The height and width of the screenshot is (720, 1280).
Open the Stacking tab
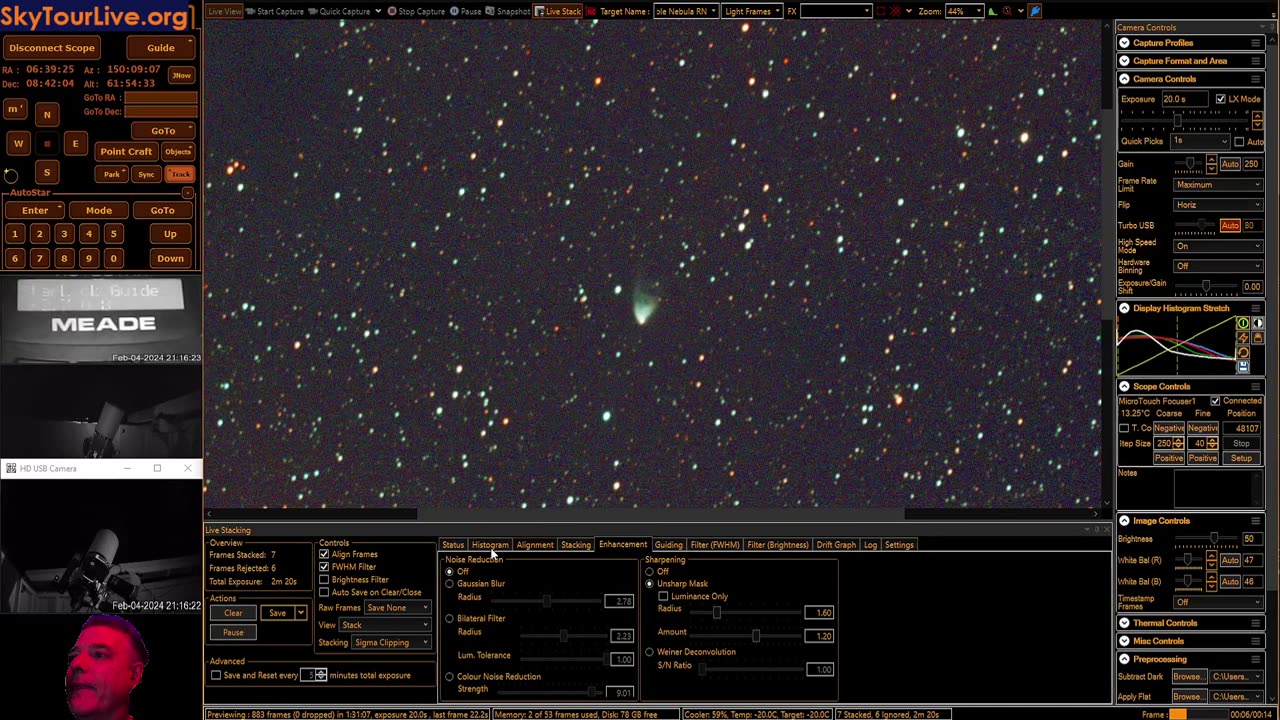pos(576,545)
